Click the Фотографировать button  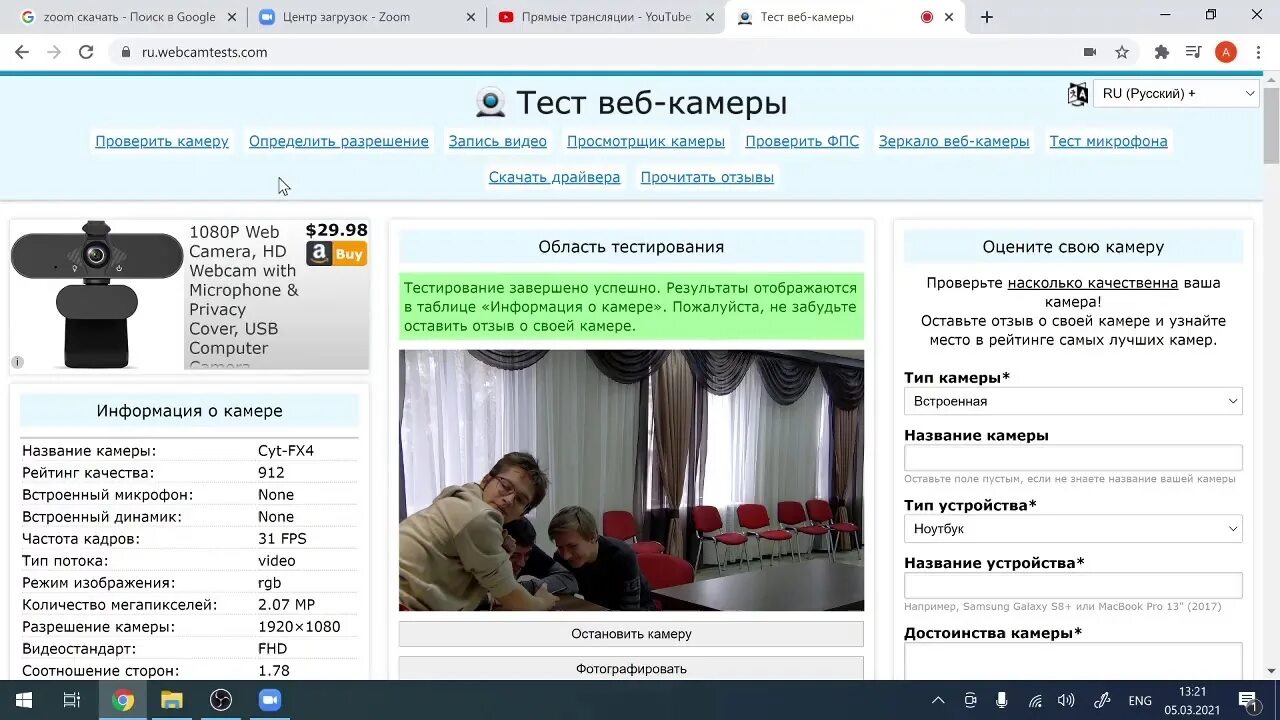[x=630, y=668]
